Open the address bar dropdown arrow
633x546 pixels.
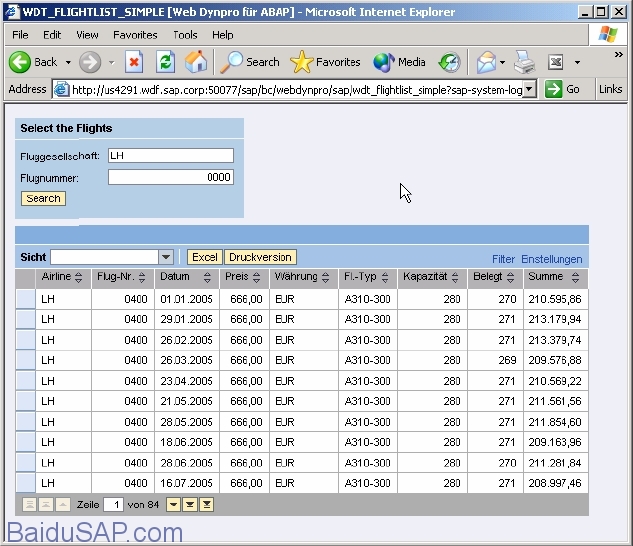529,89
